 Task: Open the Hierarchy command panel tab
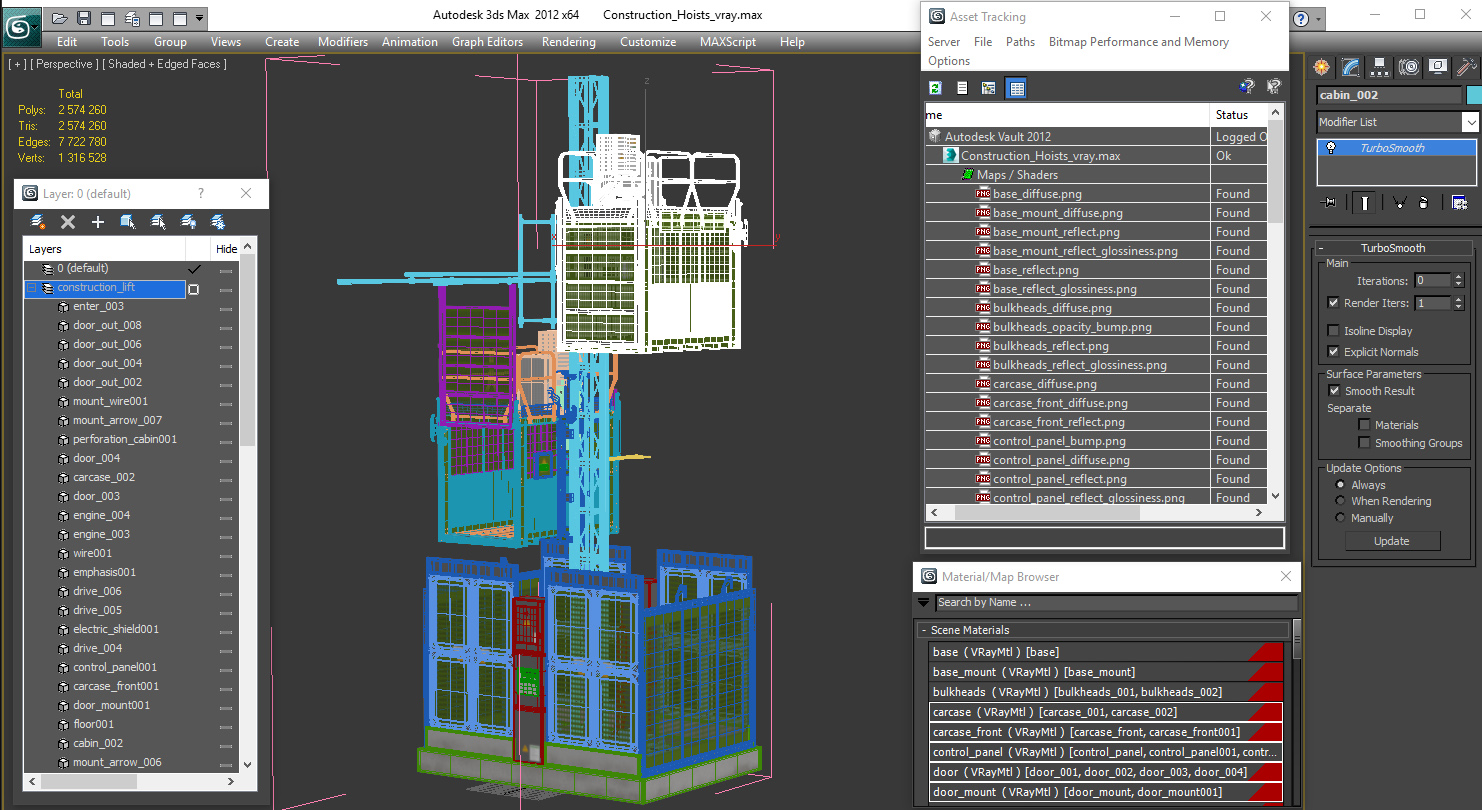(1380, 67)
